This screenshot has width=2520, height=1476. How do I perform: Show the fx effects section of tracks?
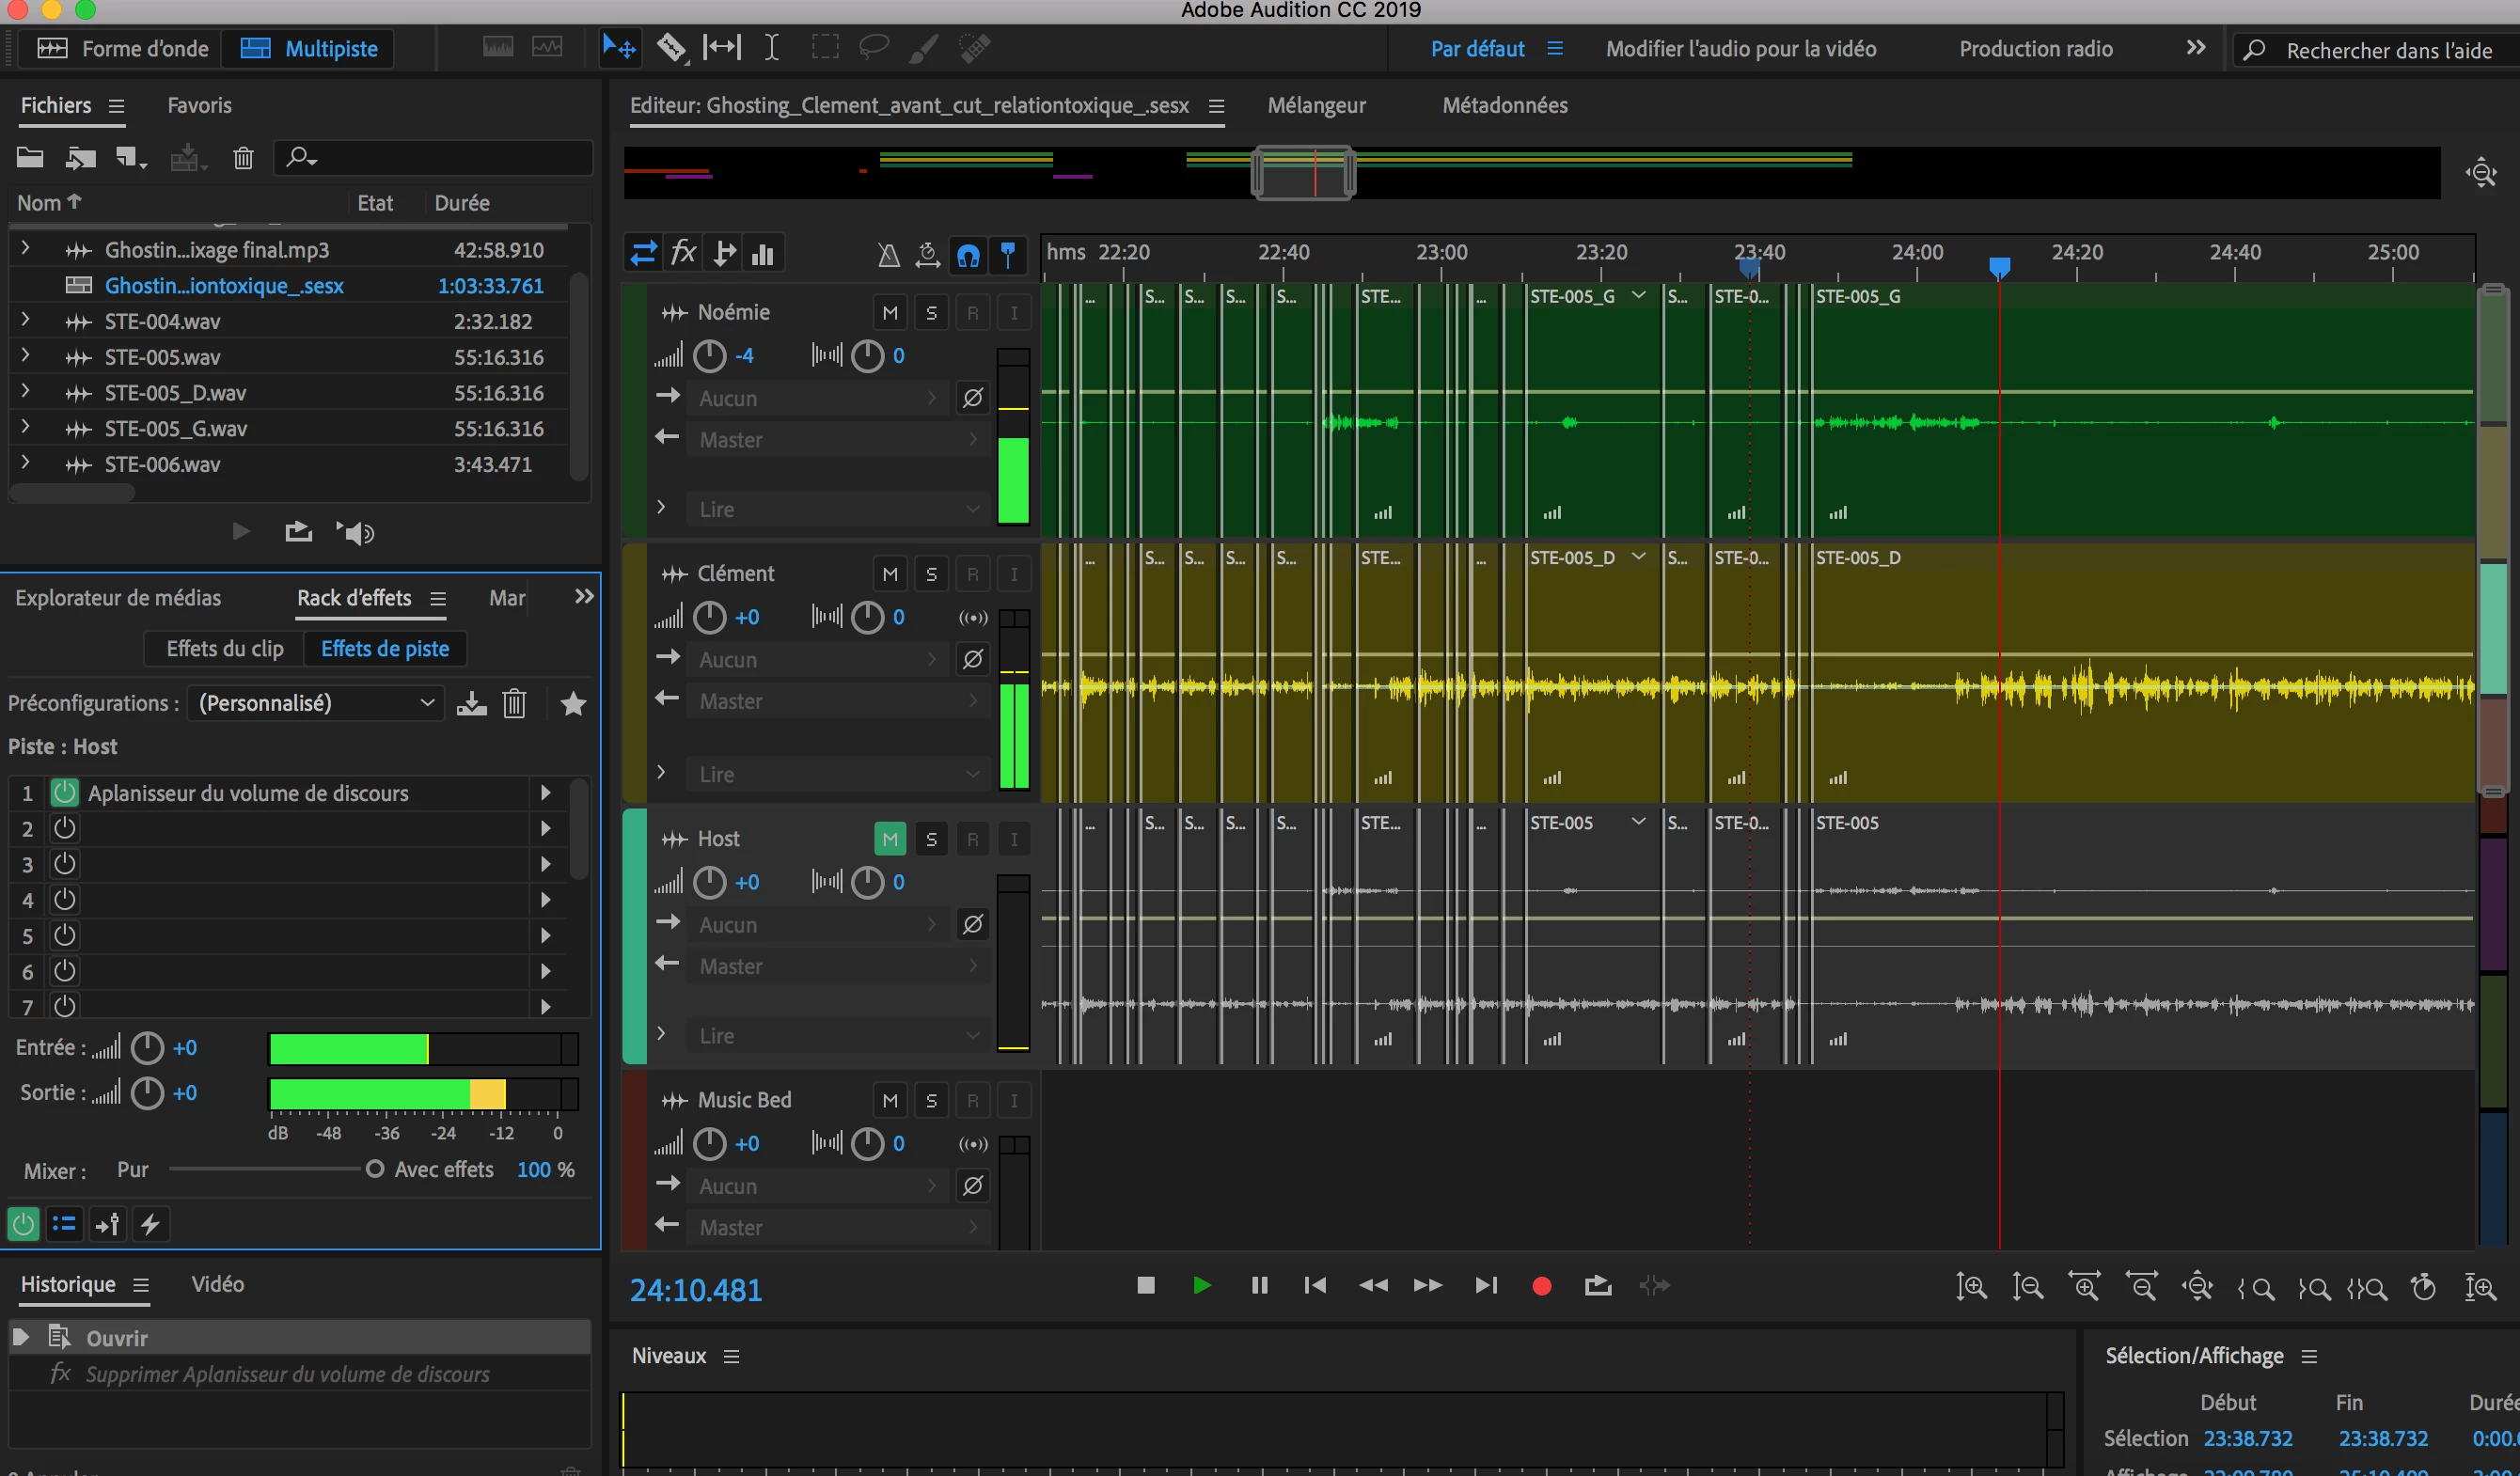683,253
